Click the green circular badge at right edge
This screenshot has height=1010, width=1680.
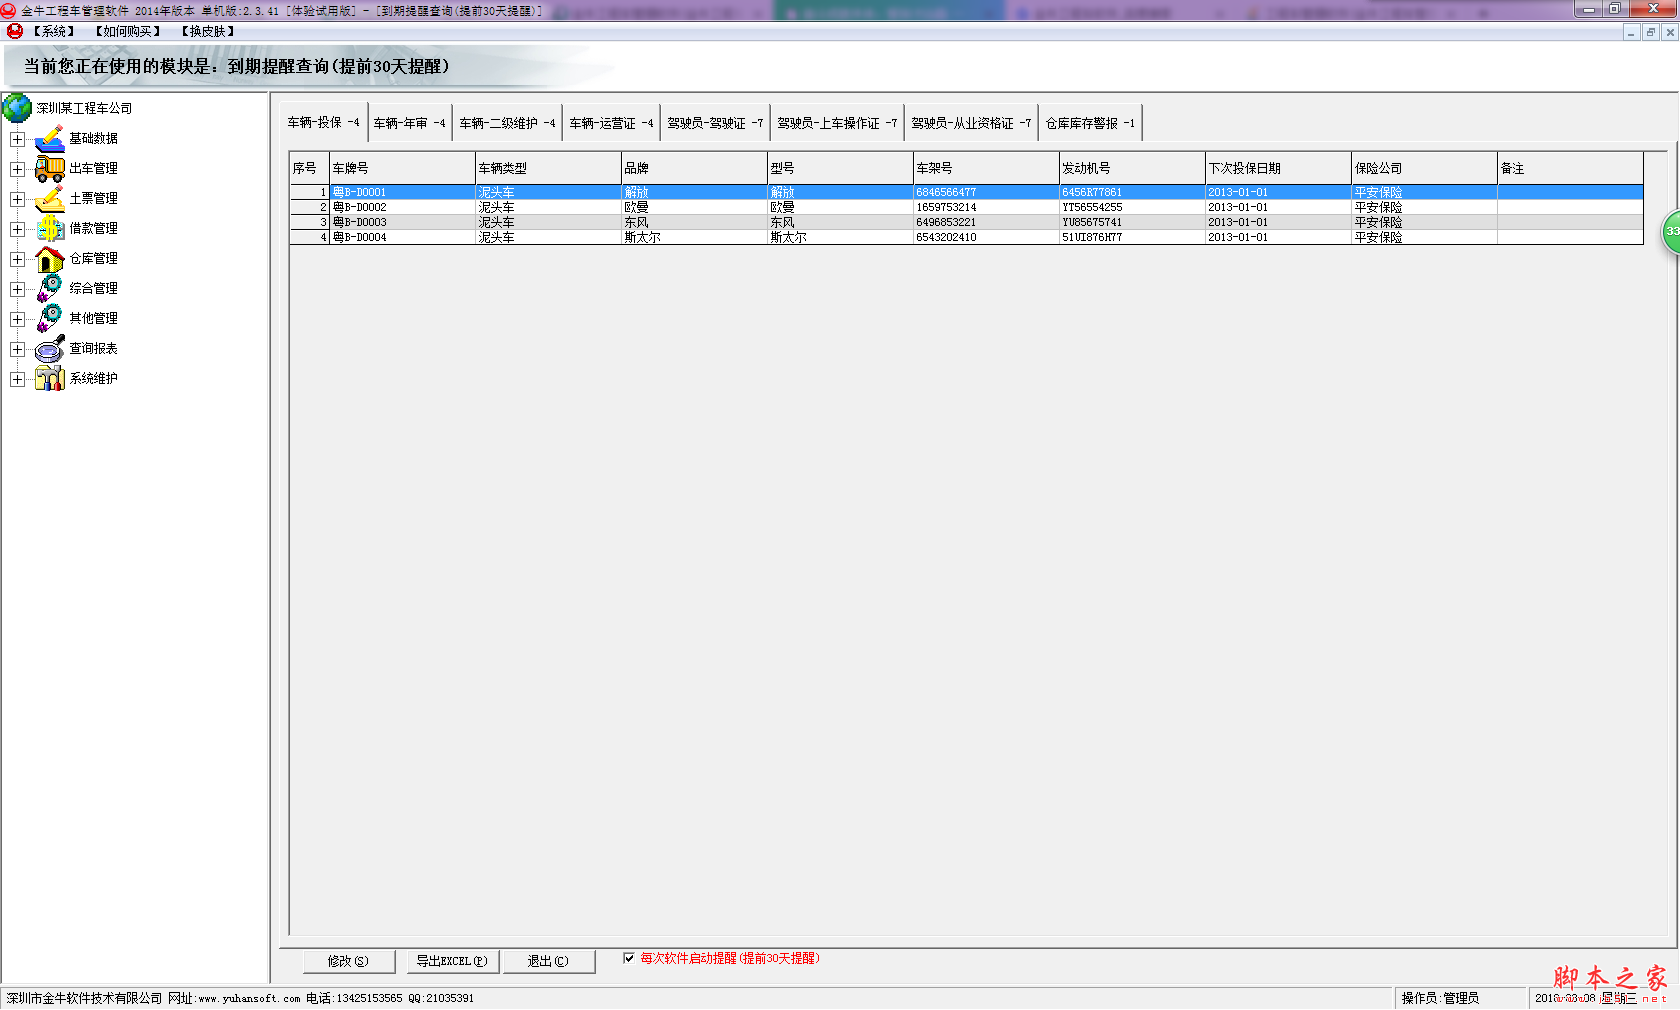pyautogui.click(x=1671, y=232)
